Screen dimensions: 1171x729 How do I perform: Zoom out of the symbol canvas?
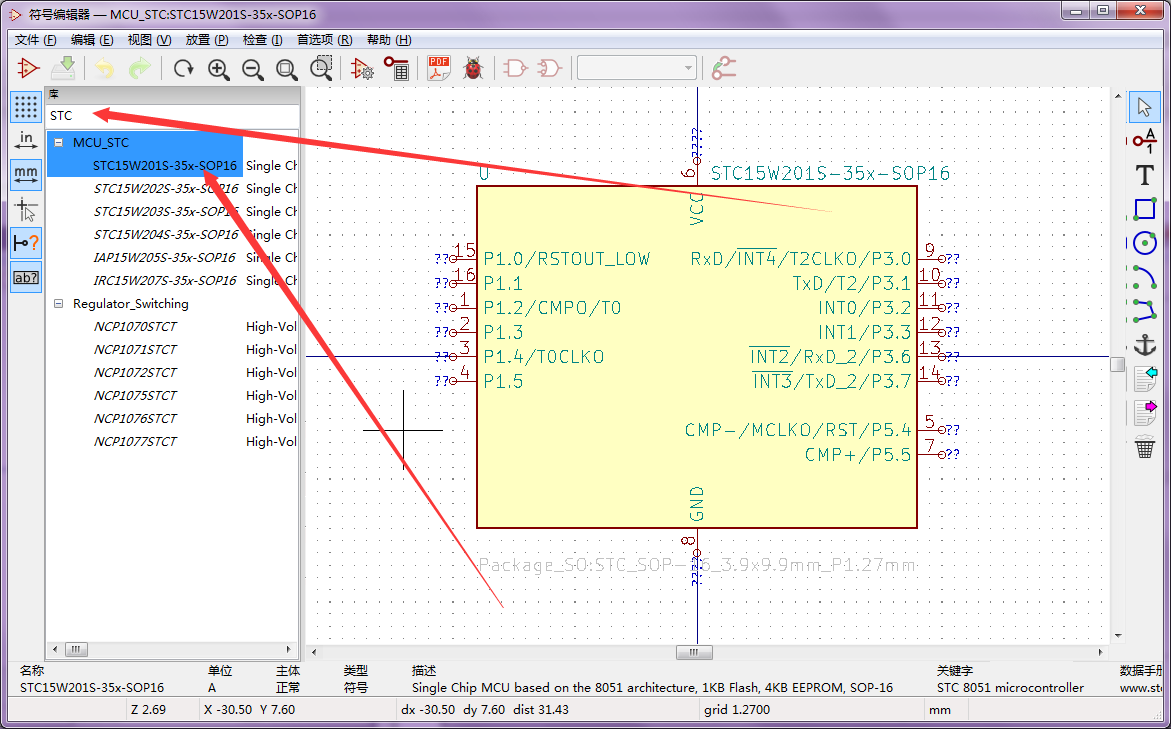(x=253, y=69)
